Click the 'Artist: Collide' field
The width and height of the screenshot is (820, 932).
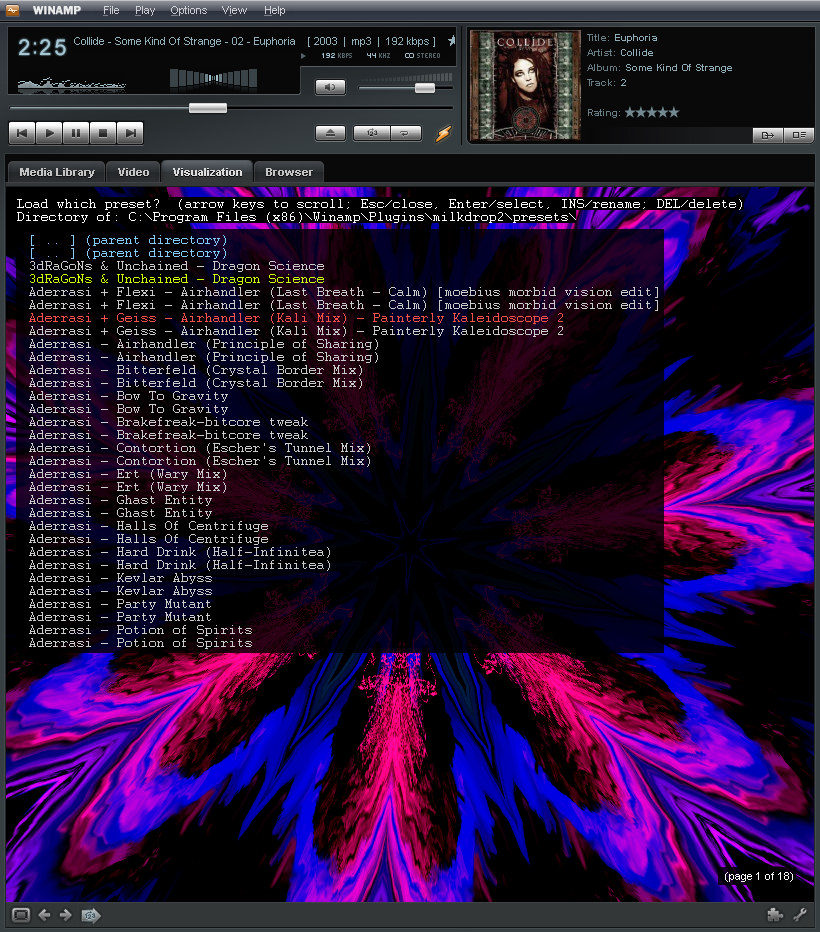pyautogui.click(x=620, y=52)
